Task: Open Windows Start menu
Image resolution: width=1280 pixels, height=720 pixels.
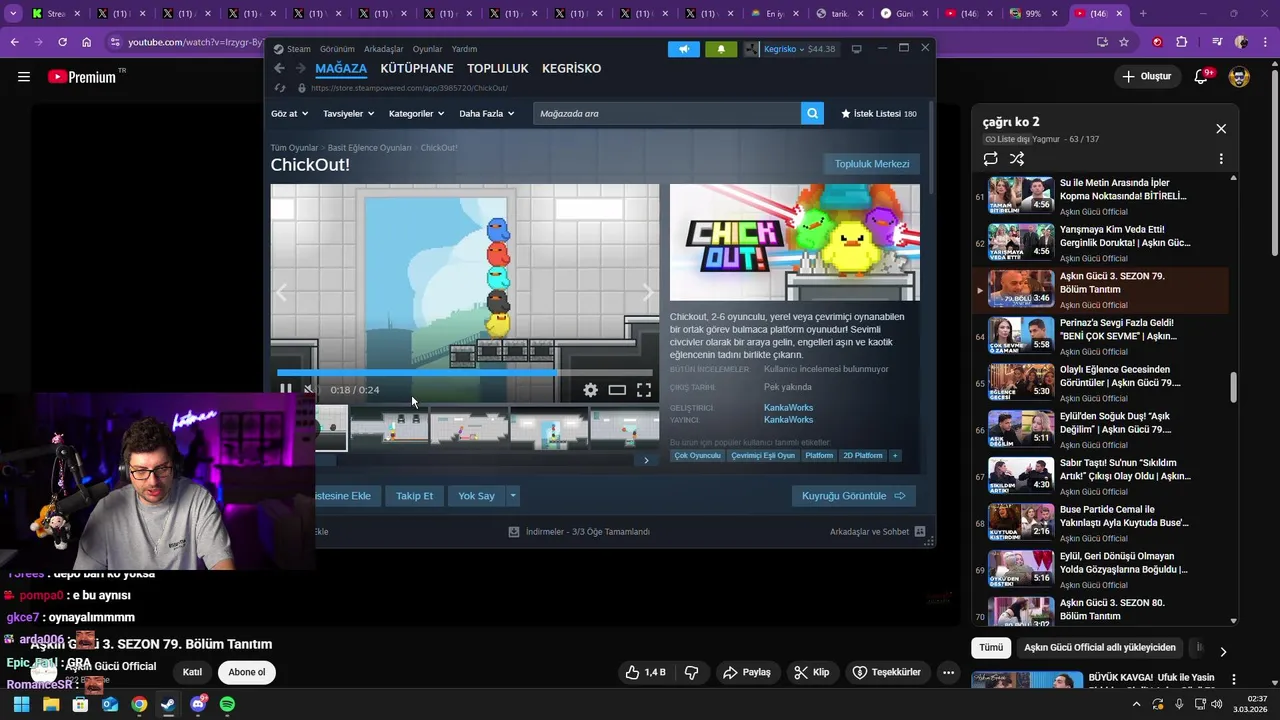Action: 21,705
